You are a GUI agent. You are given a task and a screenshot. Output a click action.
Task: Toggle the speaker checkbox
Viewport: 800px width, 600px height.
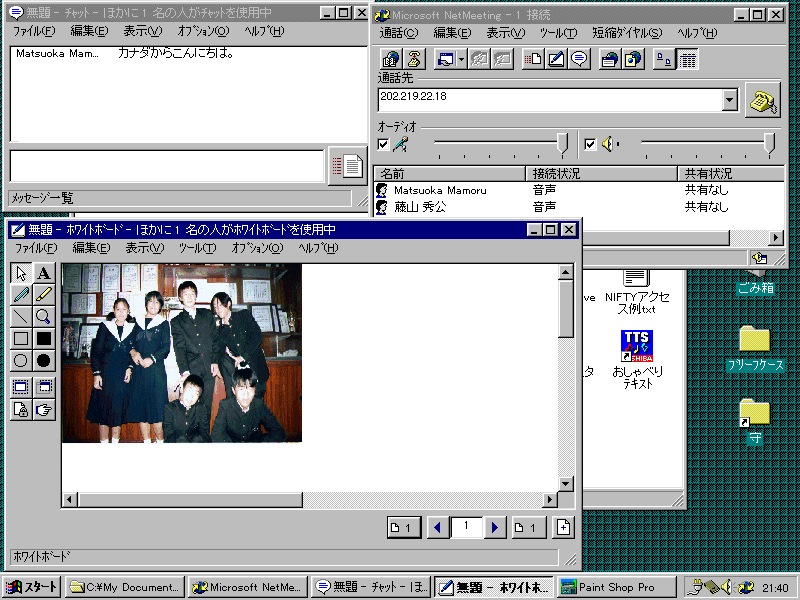pos(590,144)
